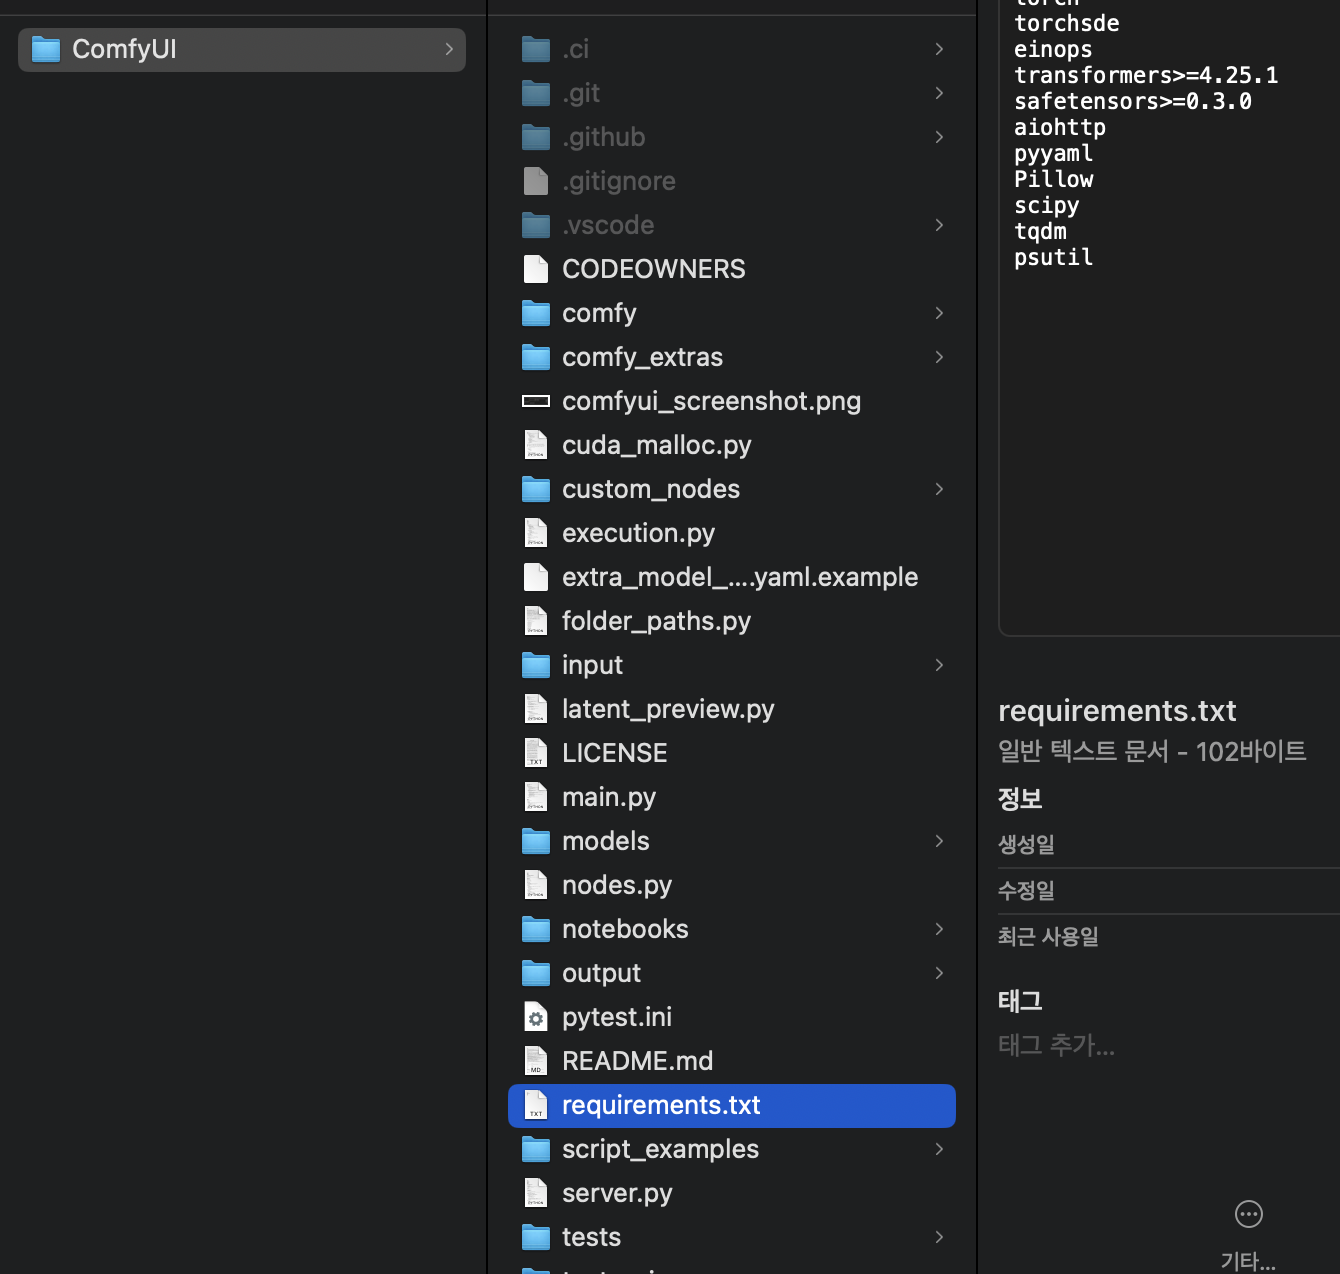Expand the output folder chevron
1340x1274 pixels.
939,973
